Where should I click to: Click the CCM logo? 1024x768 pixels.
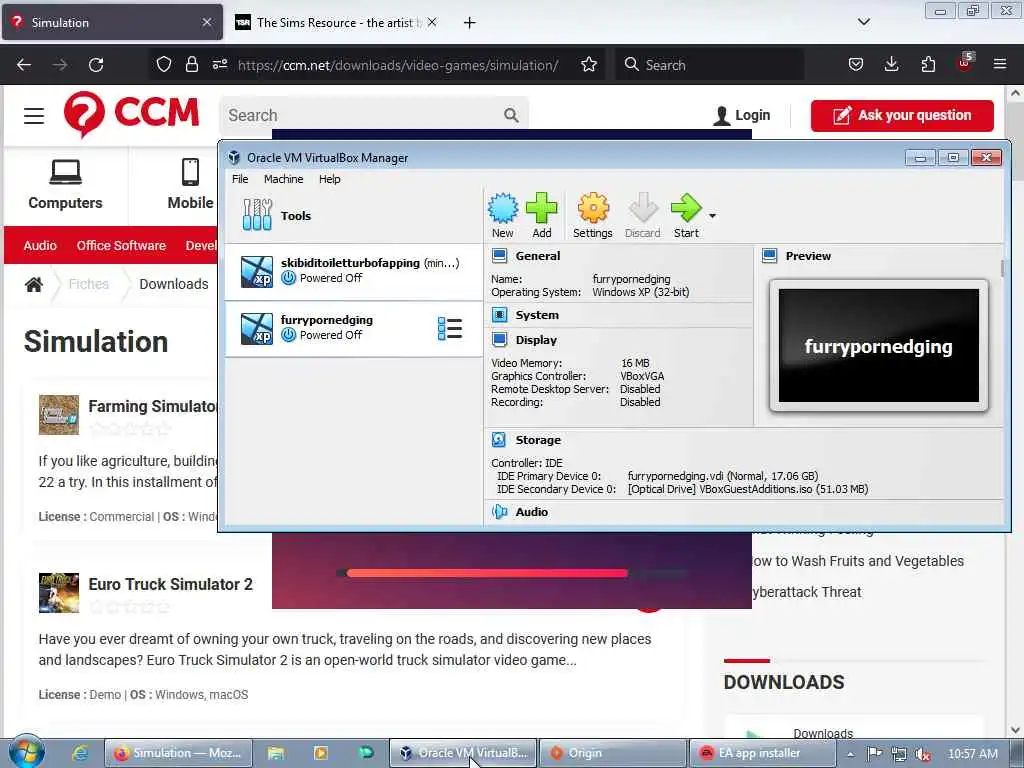click(131, 114)
